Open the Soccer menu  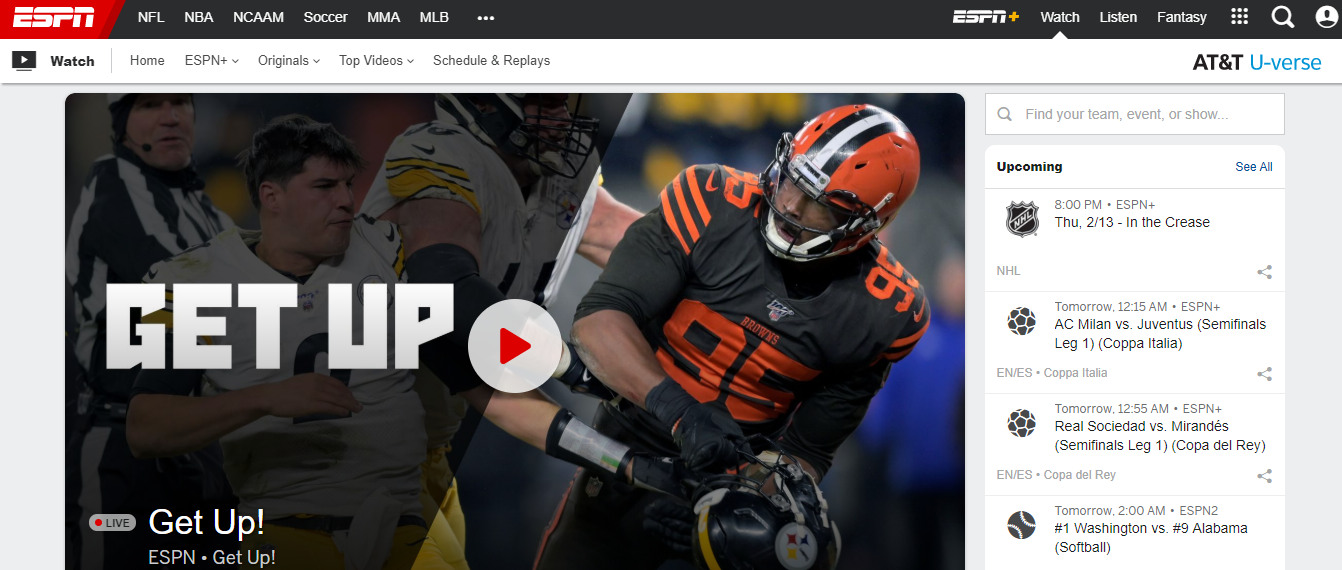pyautogui.click(x=326, y=17)
